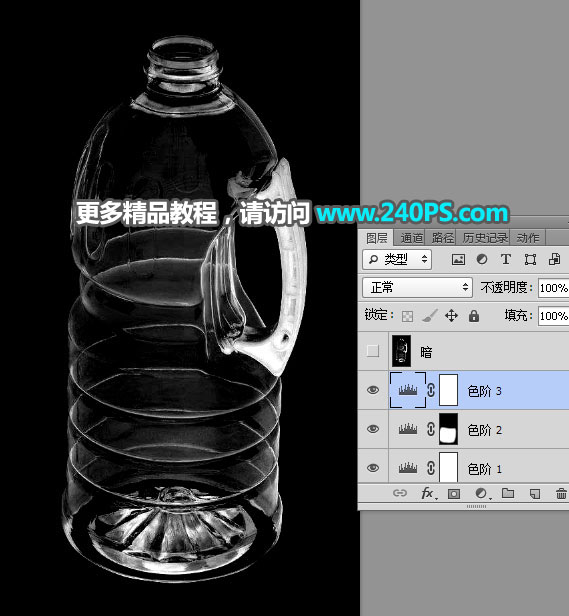Click the 色阶 1 levels adjustment icon
This screenshot has width=569, height=616.
[407, 468]
